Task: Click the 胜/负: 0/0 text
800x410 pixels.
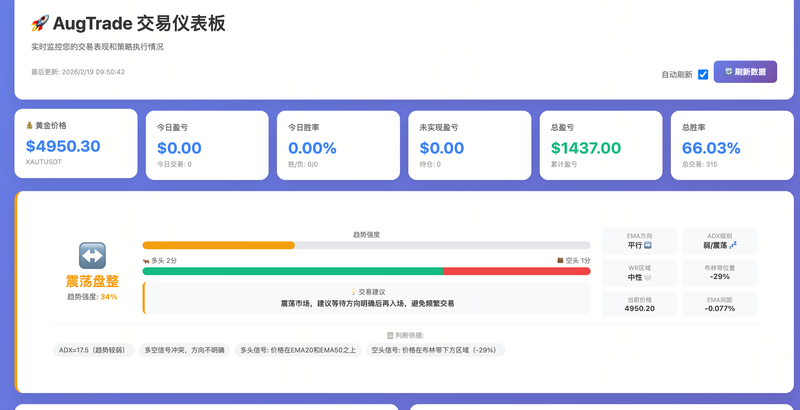Action: click(x=303, y=164)
